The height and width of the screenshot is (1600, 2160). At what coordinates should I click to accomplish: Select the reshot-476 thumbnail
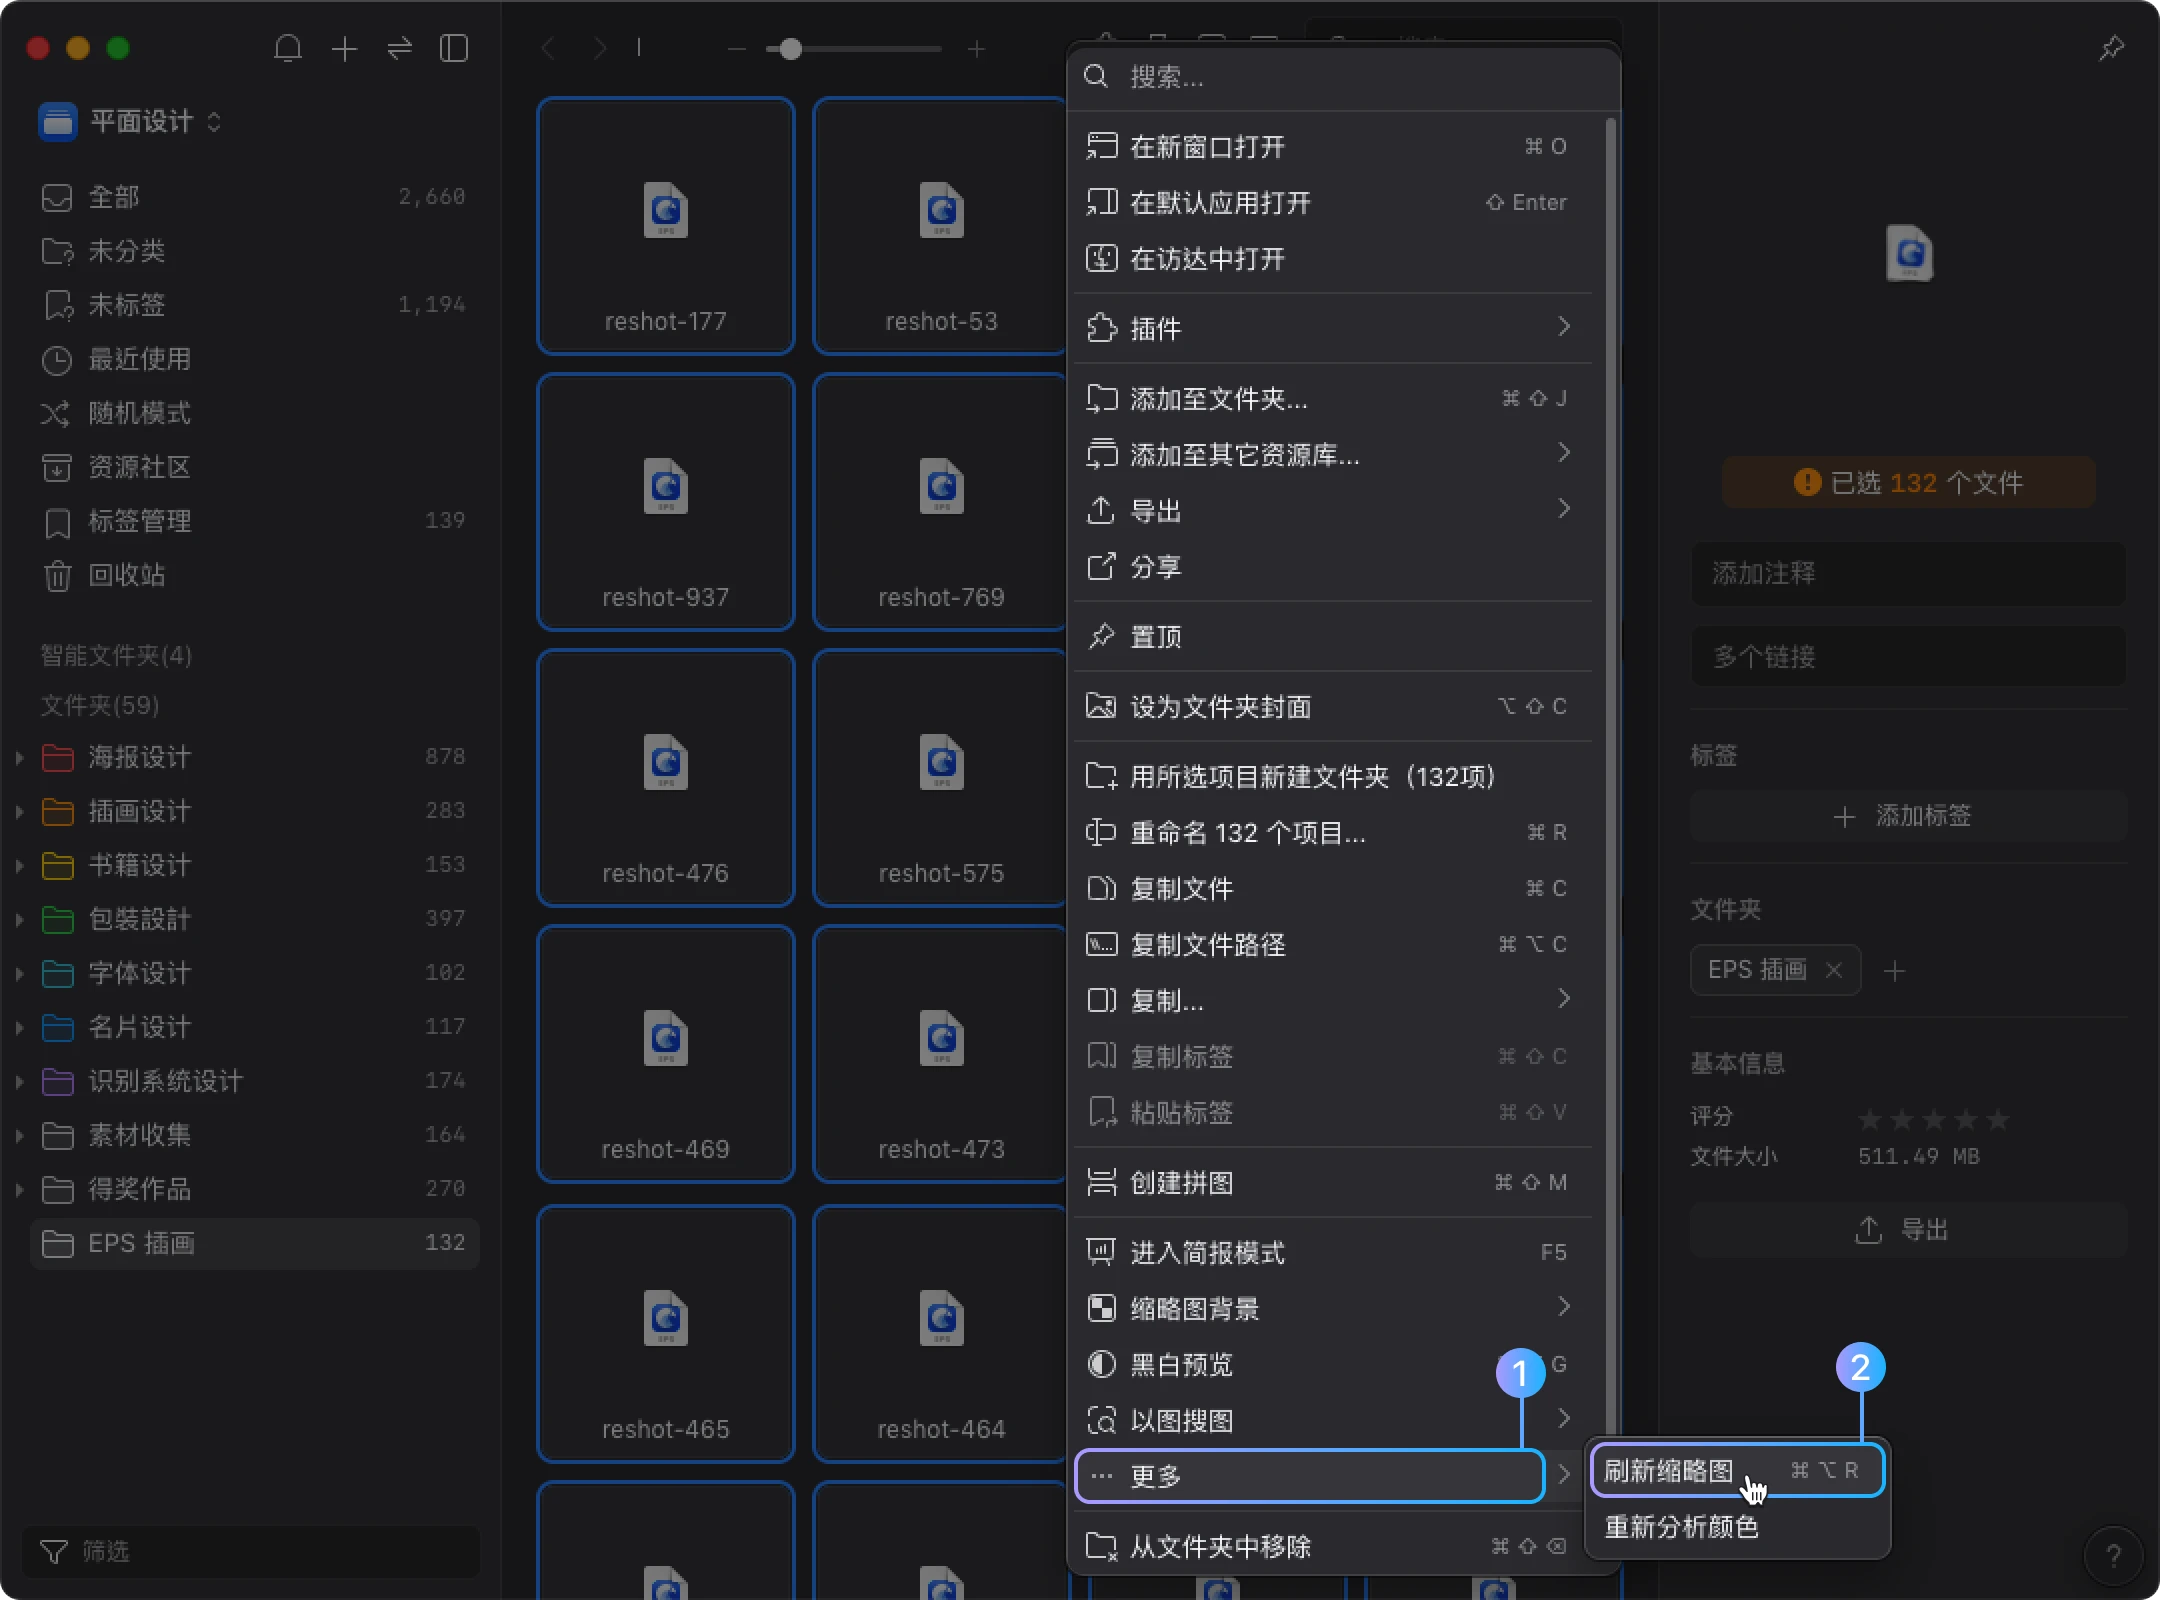pyautogui.click(x=666, y=778)
